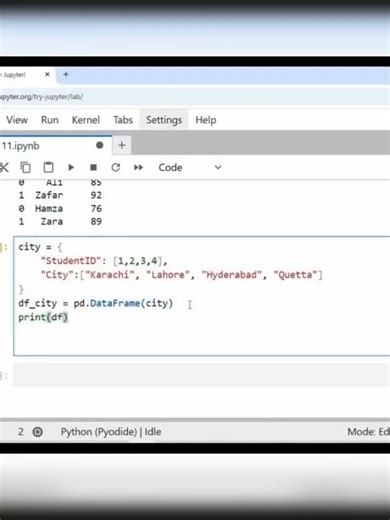The width and height of the screenshot is (390, 520).
Task: Open the Help menu
Action: coord(206,120)
